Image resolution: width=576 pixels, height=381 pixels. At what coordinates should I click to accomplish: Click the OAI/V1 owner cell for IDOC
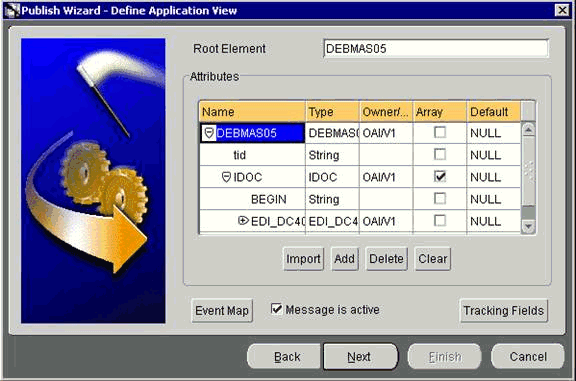point(386,177)
